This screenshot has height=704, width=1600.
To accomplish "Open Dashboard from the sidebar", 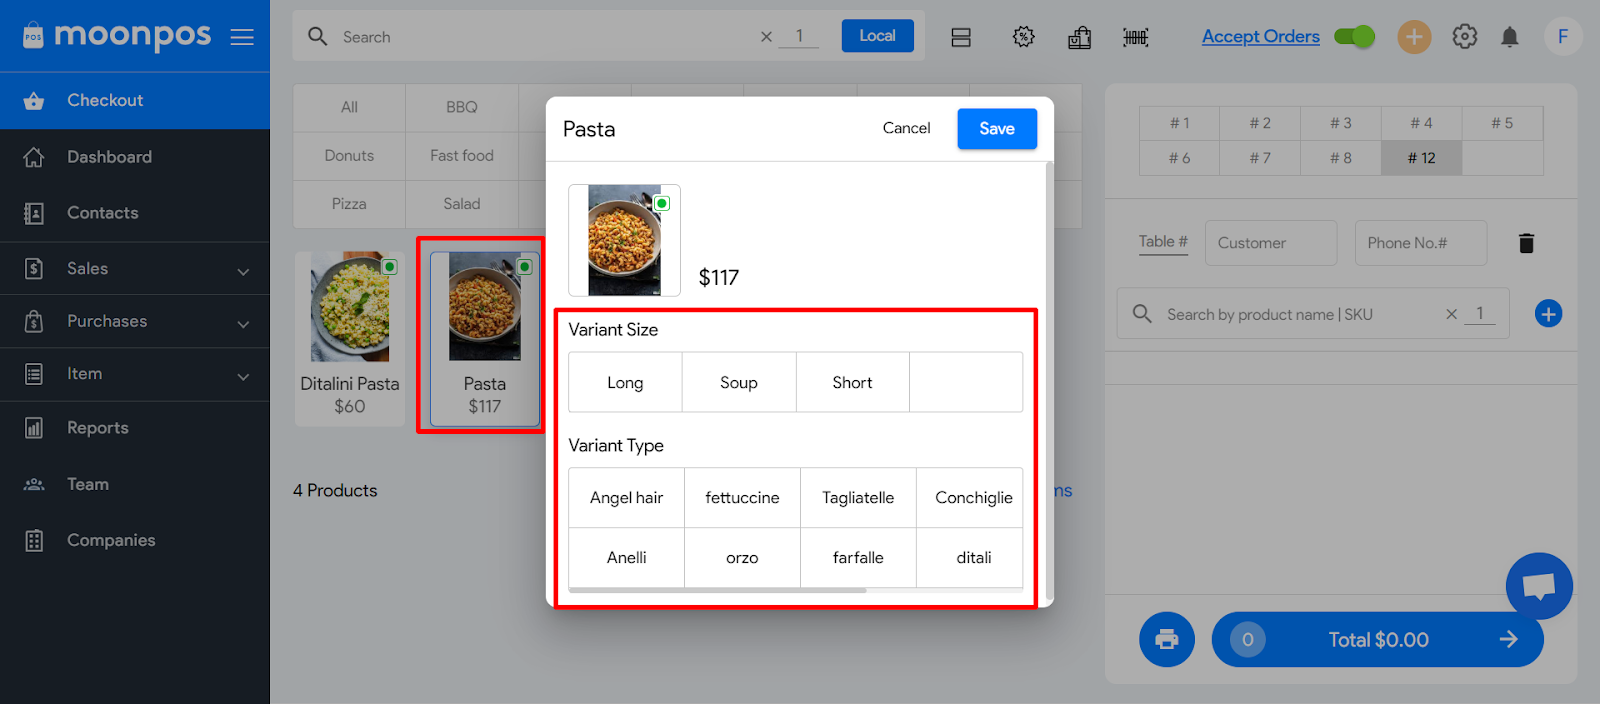I will tap(109, 157).
